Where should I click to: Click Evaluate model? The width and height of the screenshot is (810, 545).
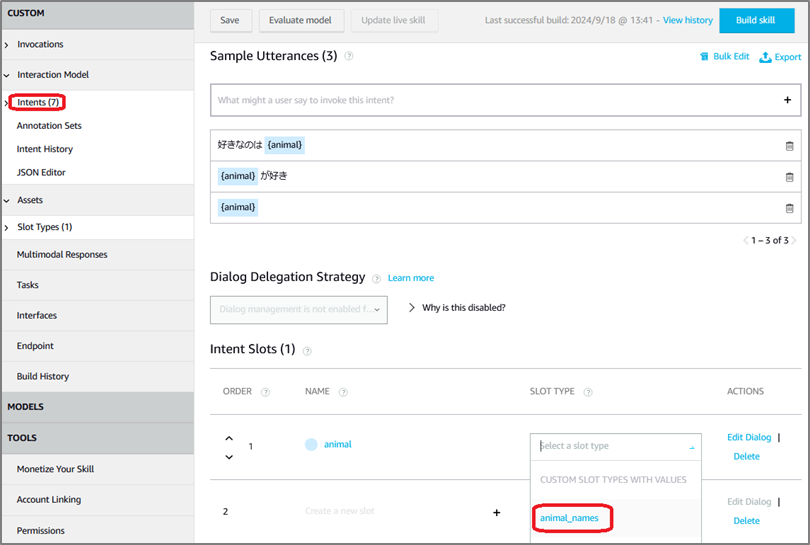(300, 21)
